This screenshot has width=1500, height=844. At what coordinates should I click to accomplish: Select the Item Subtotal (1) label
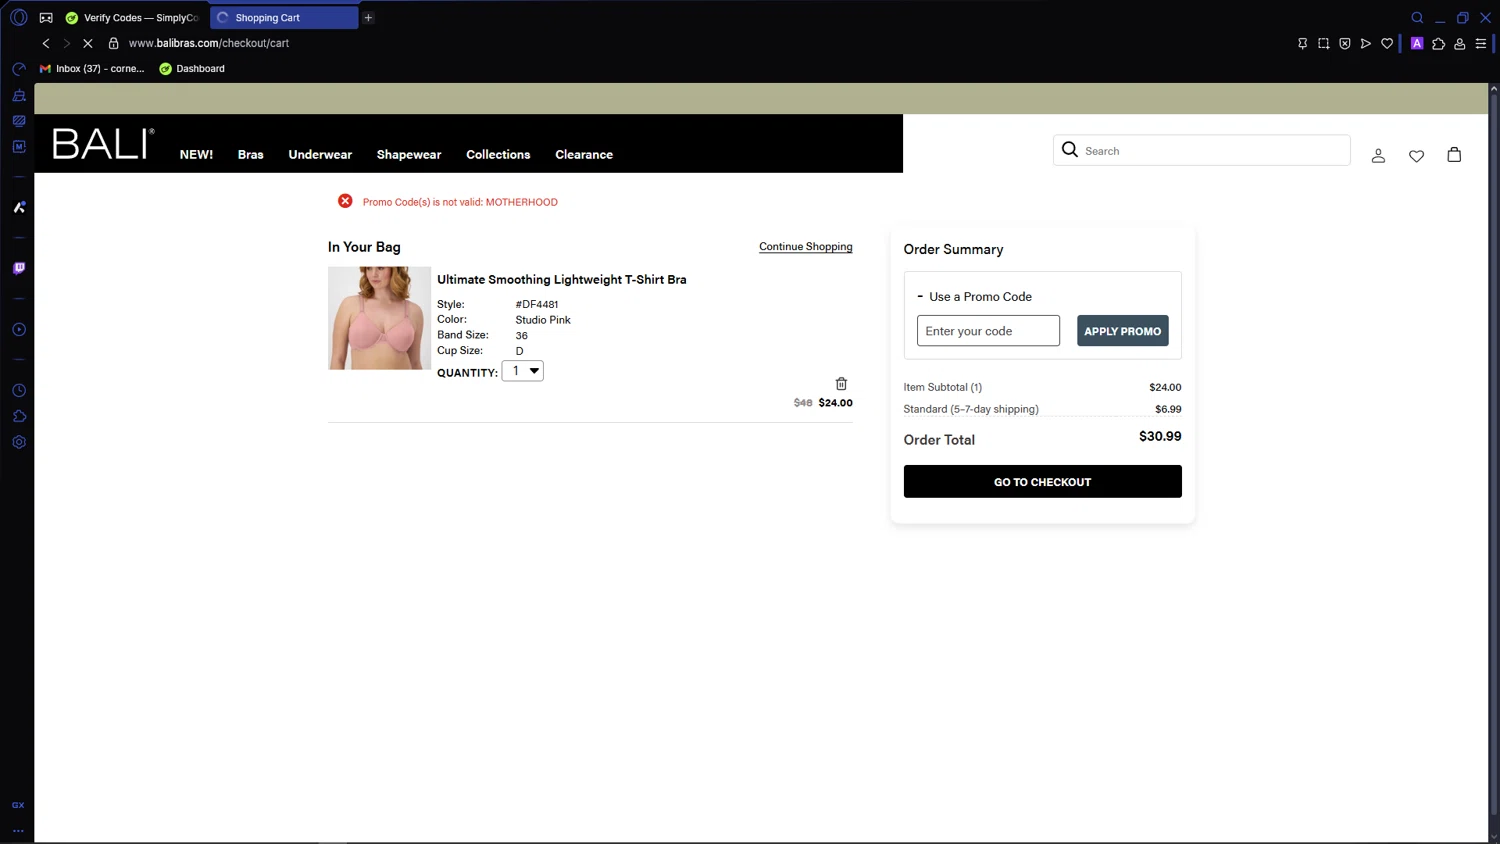(x=943, y=387)
